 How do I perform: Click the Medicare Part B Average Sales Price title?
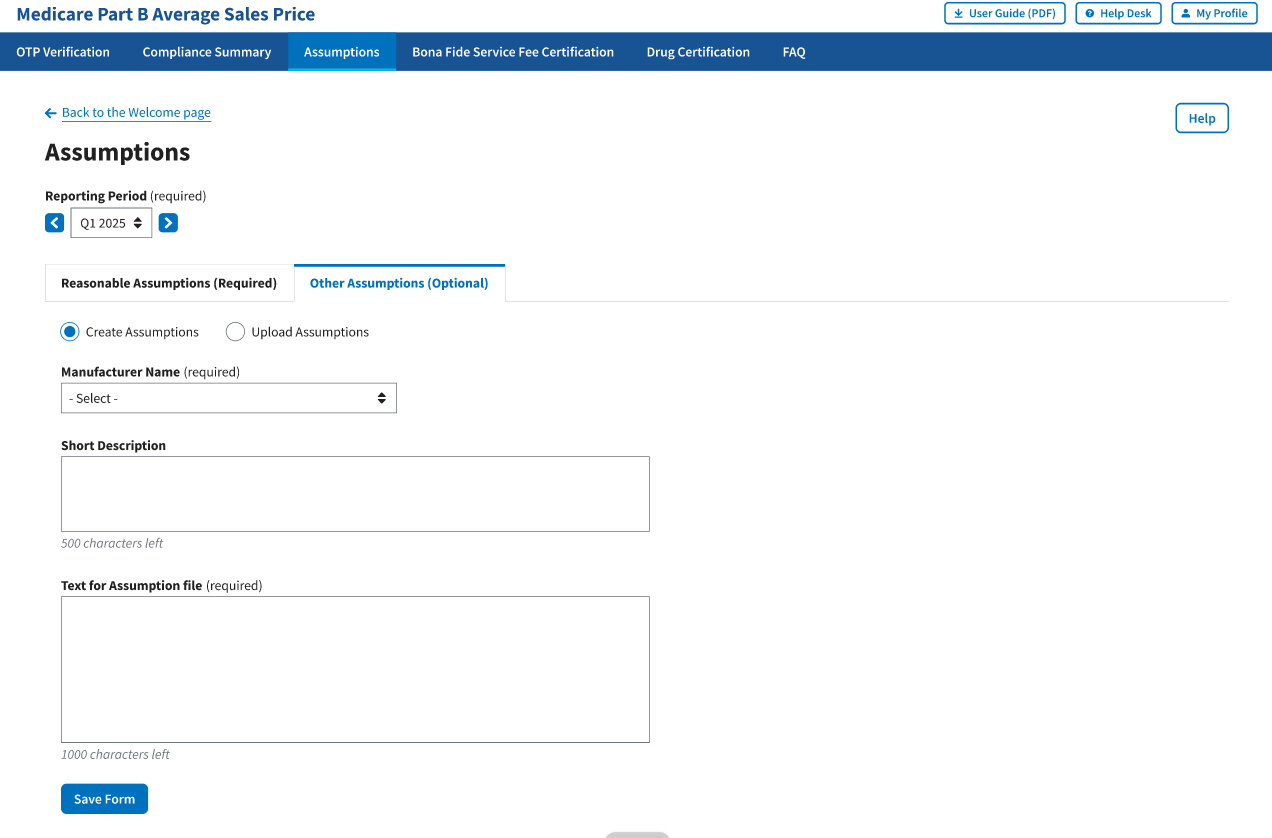point(166,14)
